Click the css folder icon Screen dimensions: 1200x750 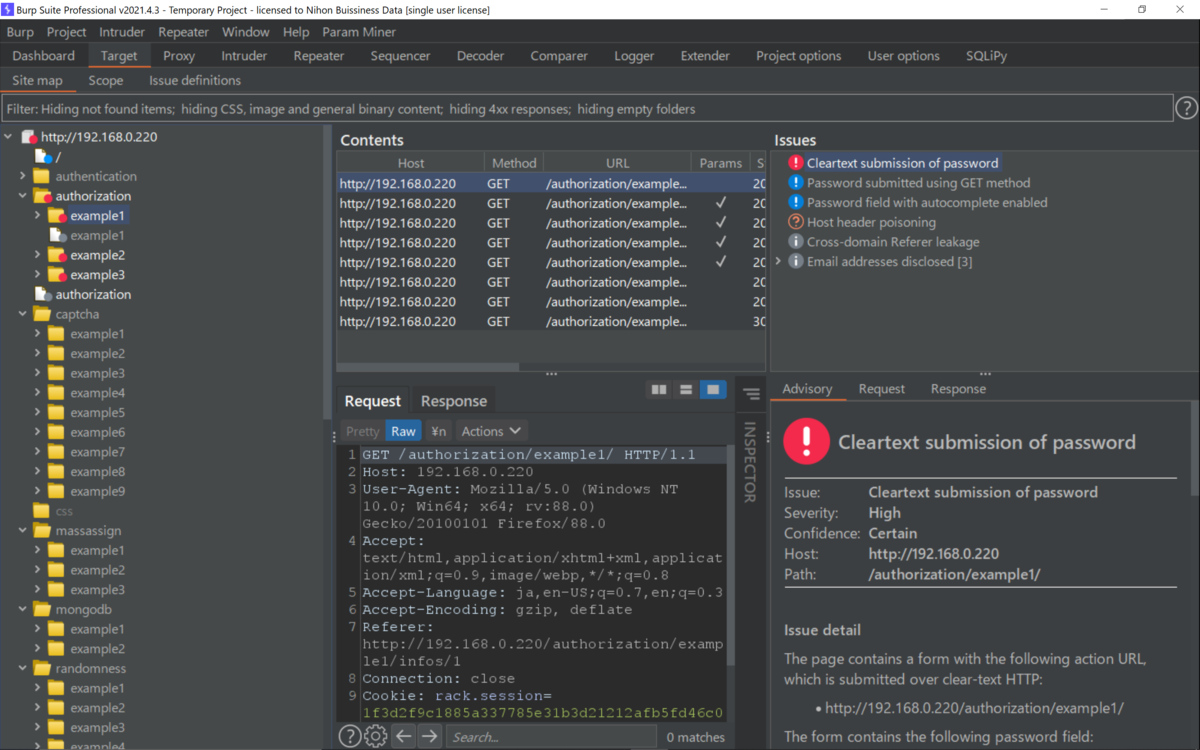click(41, 511)
